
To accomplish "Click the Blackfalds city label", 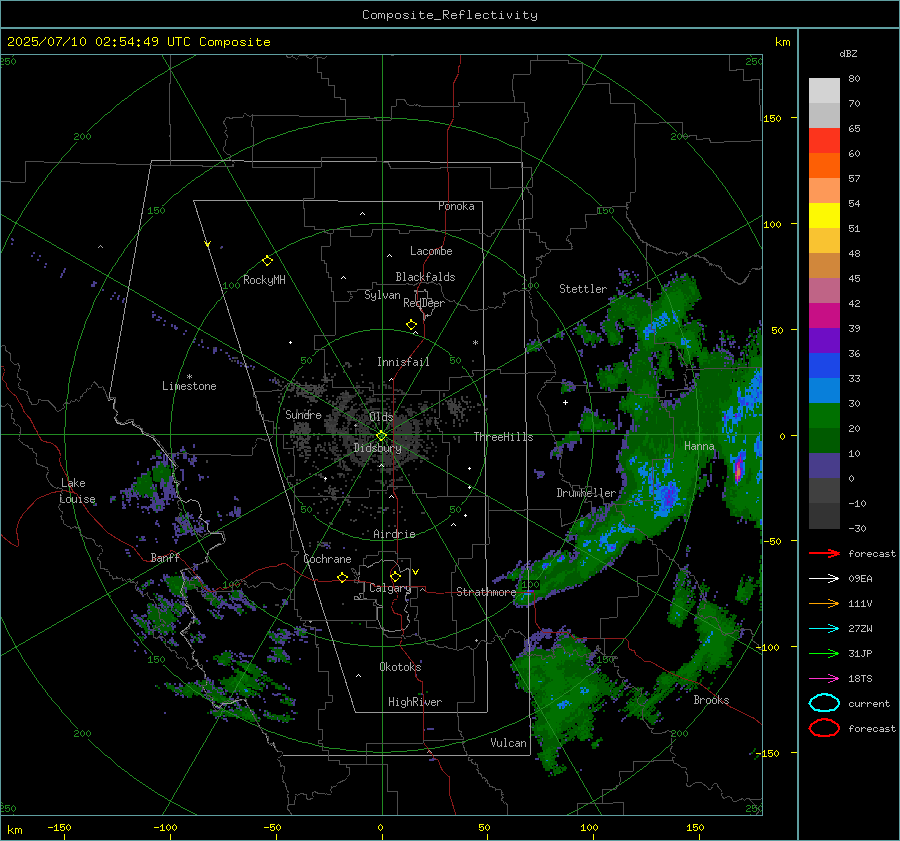I will [425, 277].
